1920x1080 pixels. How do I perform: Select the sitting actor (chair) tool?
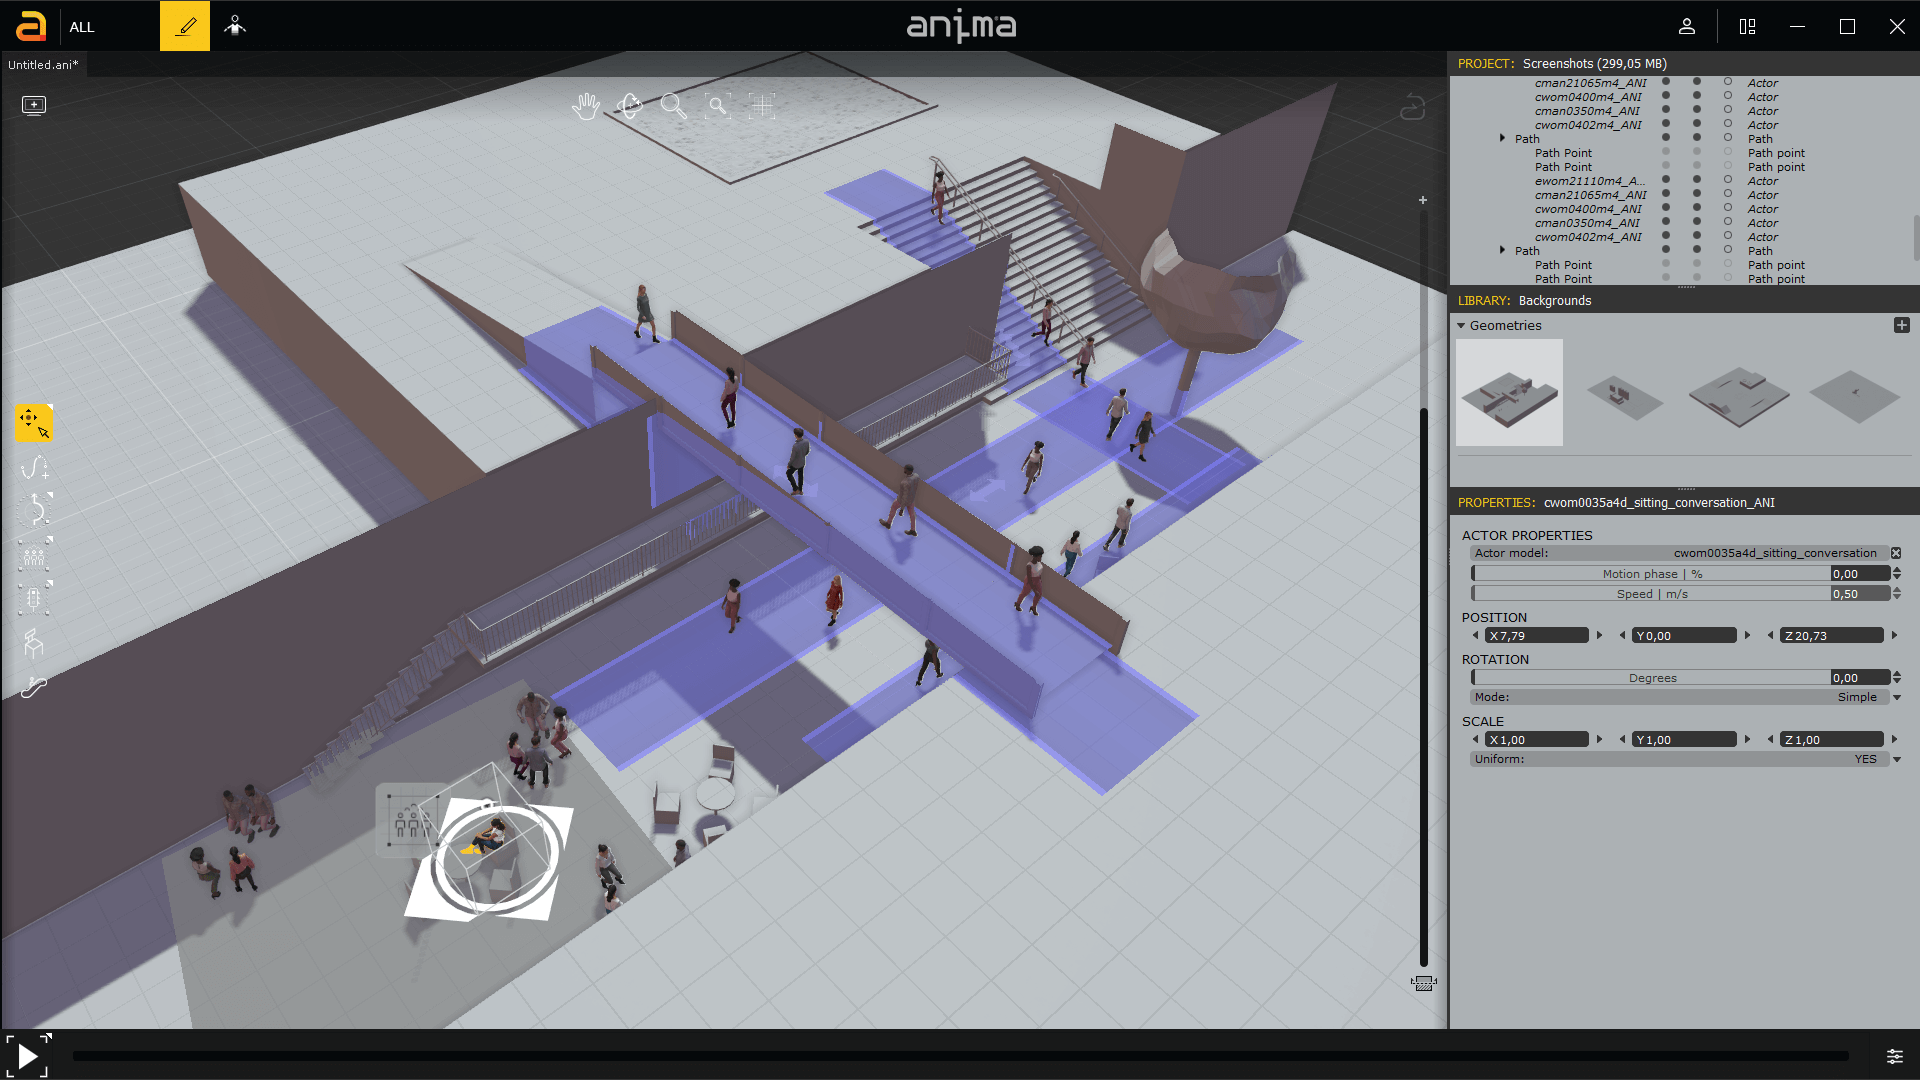pyautogui.click(x=34, y=643)
